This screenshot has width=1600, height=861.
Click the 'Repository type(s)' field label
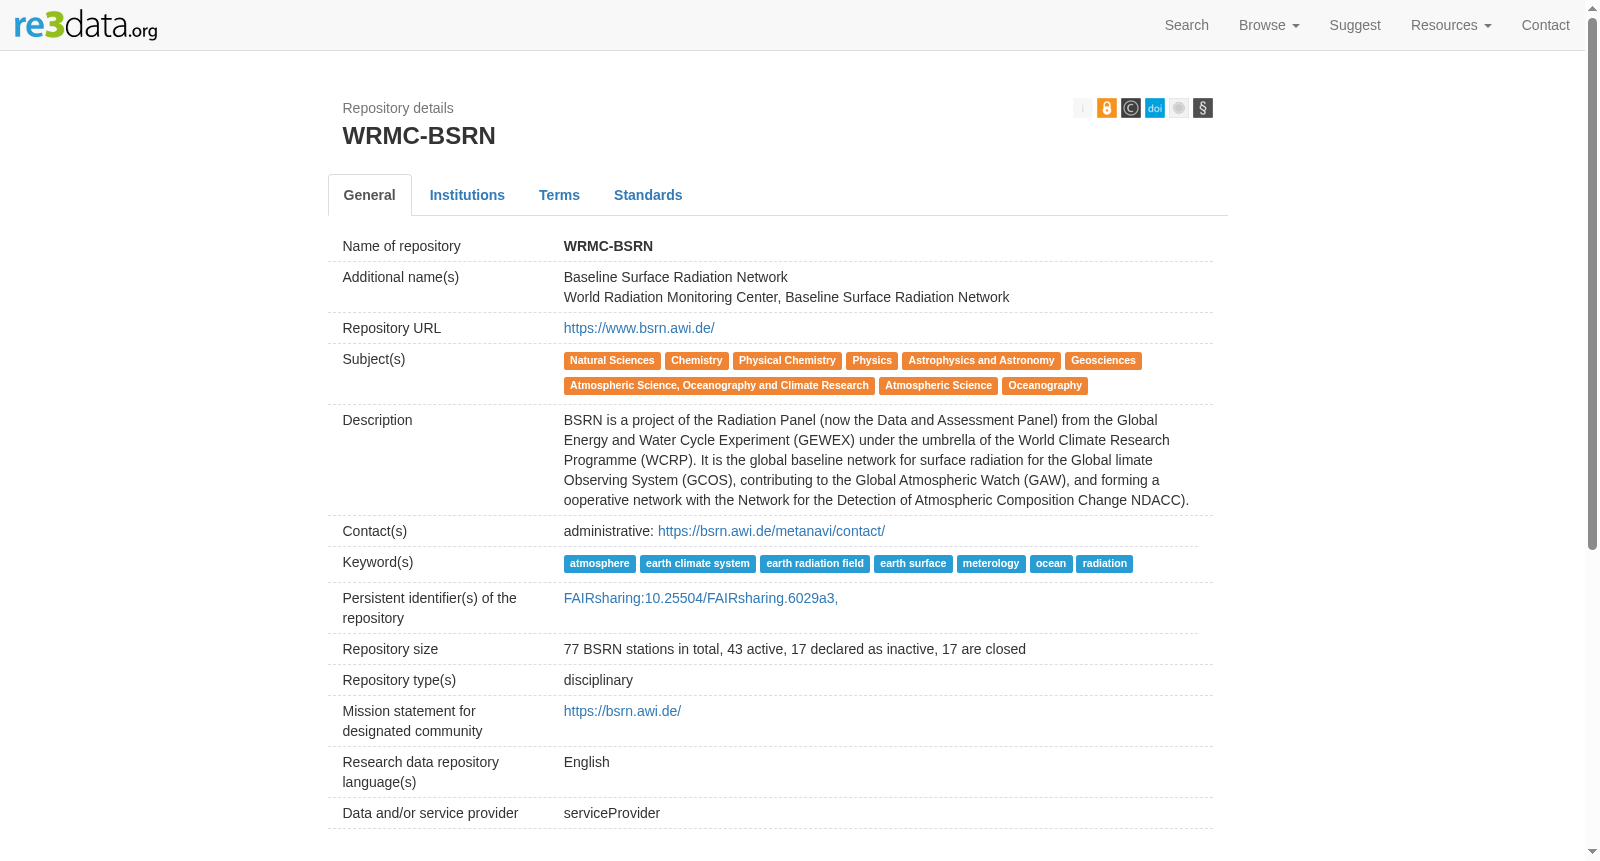399,680
